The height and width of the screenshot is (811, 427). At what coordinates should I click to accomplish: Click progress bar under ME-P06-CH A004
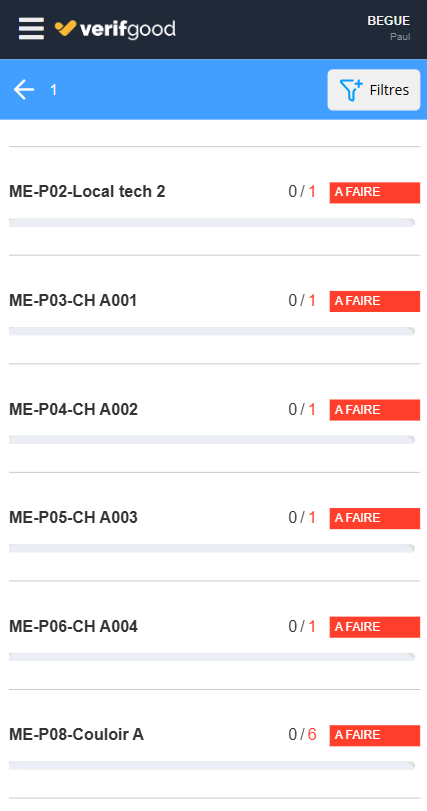(212, 657)
